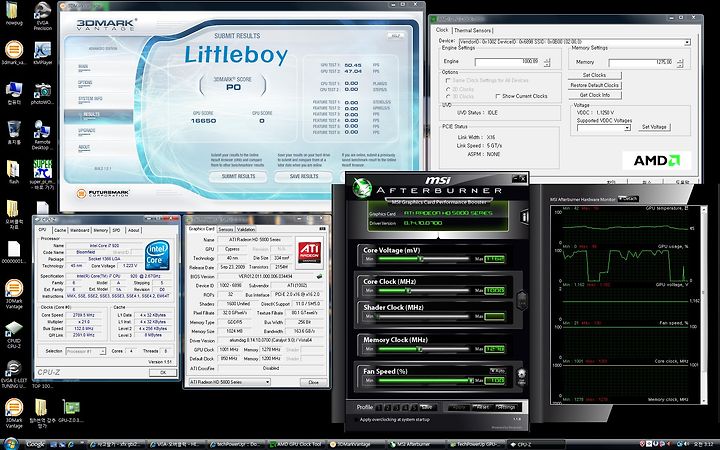Image resolution: width=720 pixels, height=450 pixels.
Task: Open the Supported VDDC Voltages dropdown
Action: [x=604, y=128]
